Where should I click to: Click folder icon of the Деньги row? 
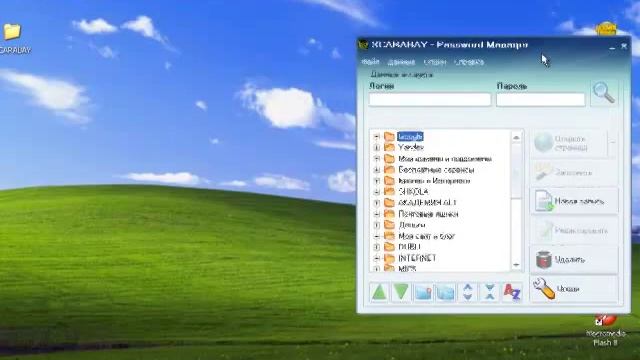tap(389, 225)
